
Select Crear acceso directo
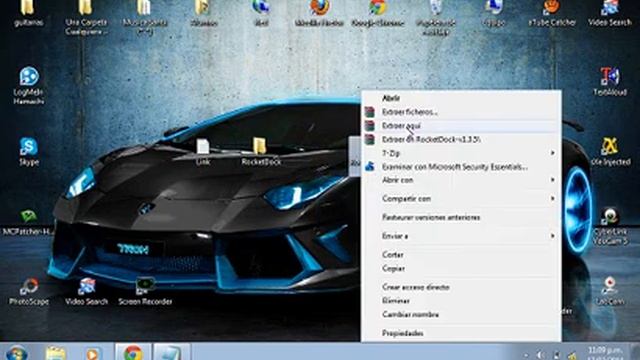pos(461,287)
